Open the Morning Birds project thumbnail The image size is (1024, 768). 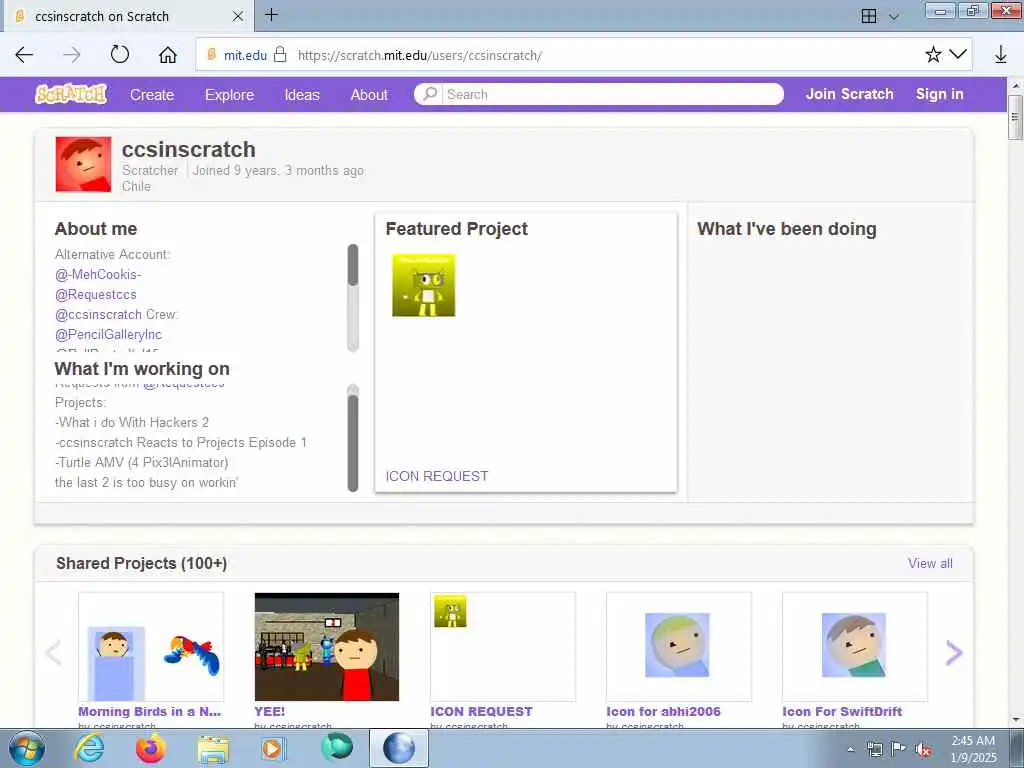tap(151, 647)
